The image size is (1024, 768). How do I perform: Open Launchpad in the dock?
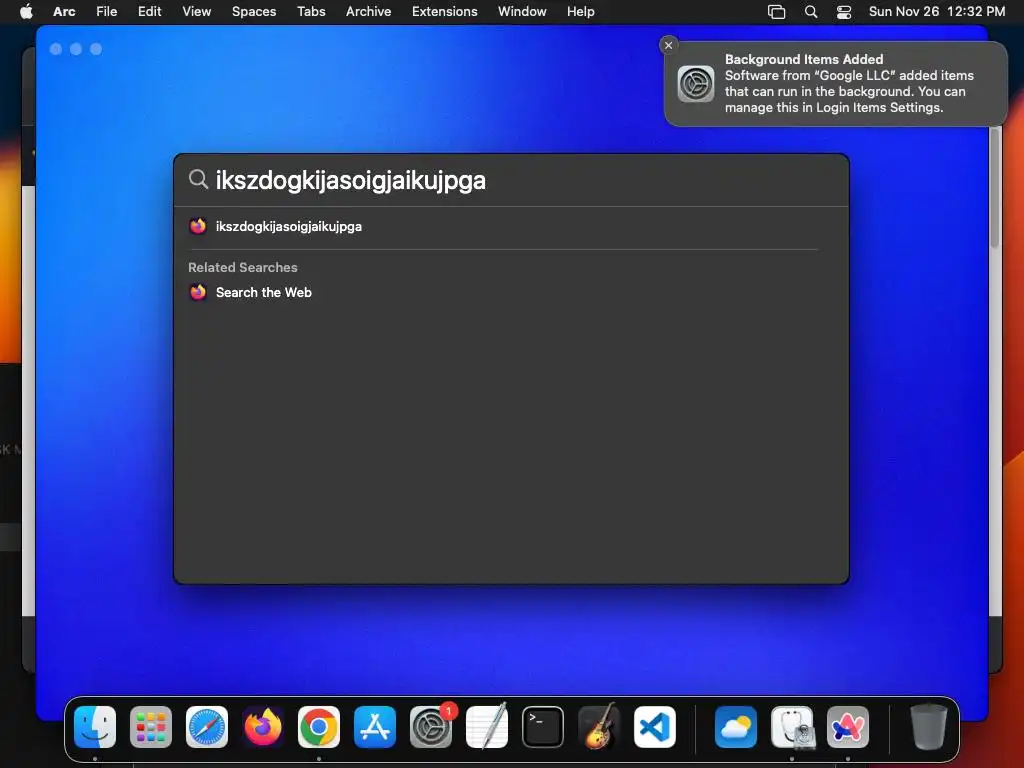click(x=151, y=727)
